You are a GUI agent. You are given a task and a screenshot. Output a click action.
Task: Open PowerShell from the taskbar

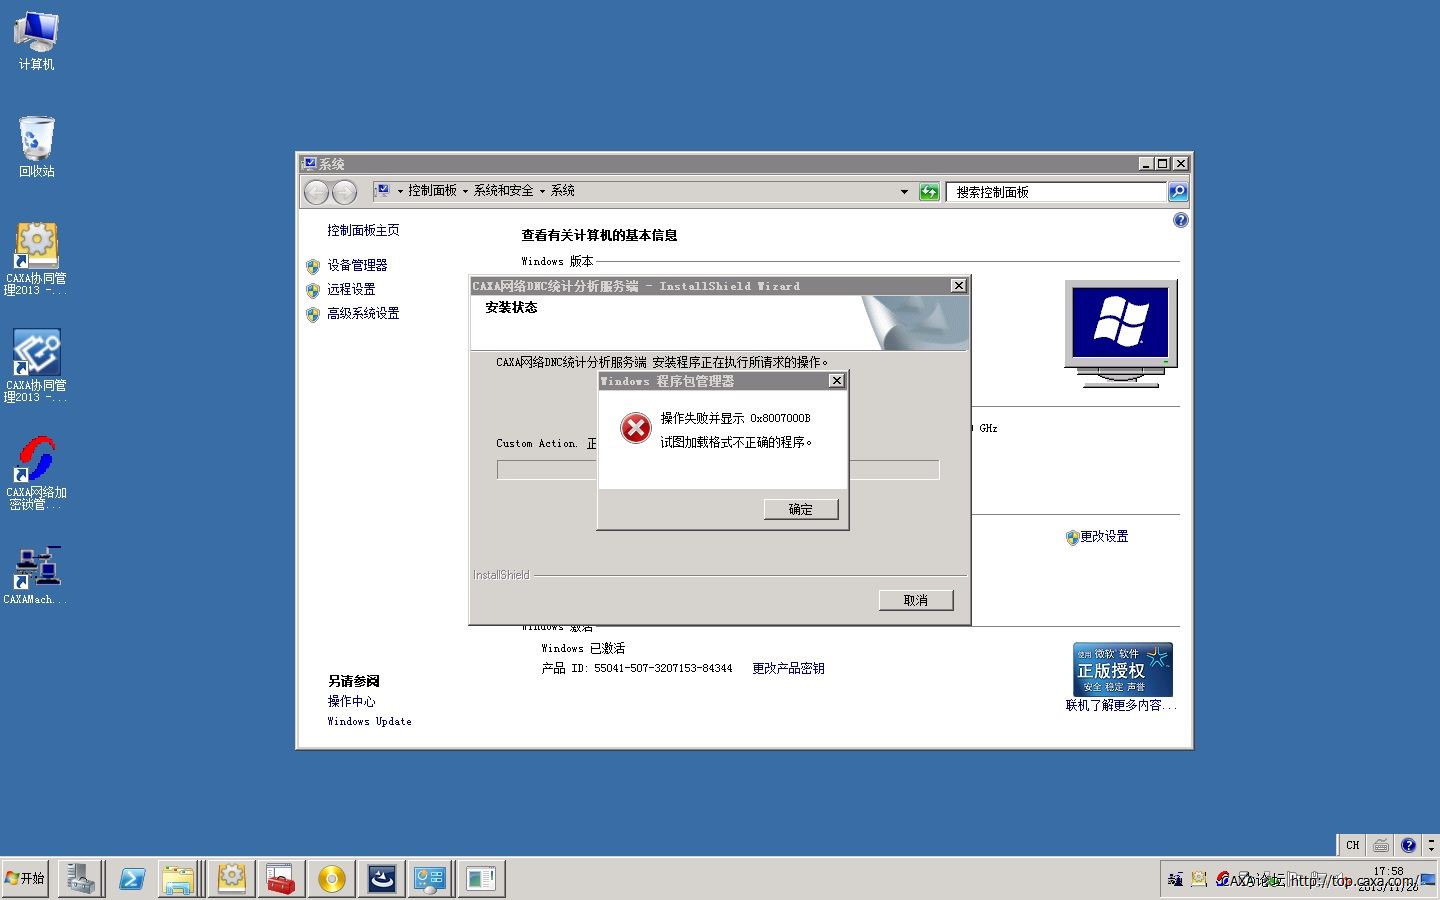point(131,879)
